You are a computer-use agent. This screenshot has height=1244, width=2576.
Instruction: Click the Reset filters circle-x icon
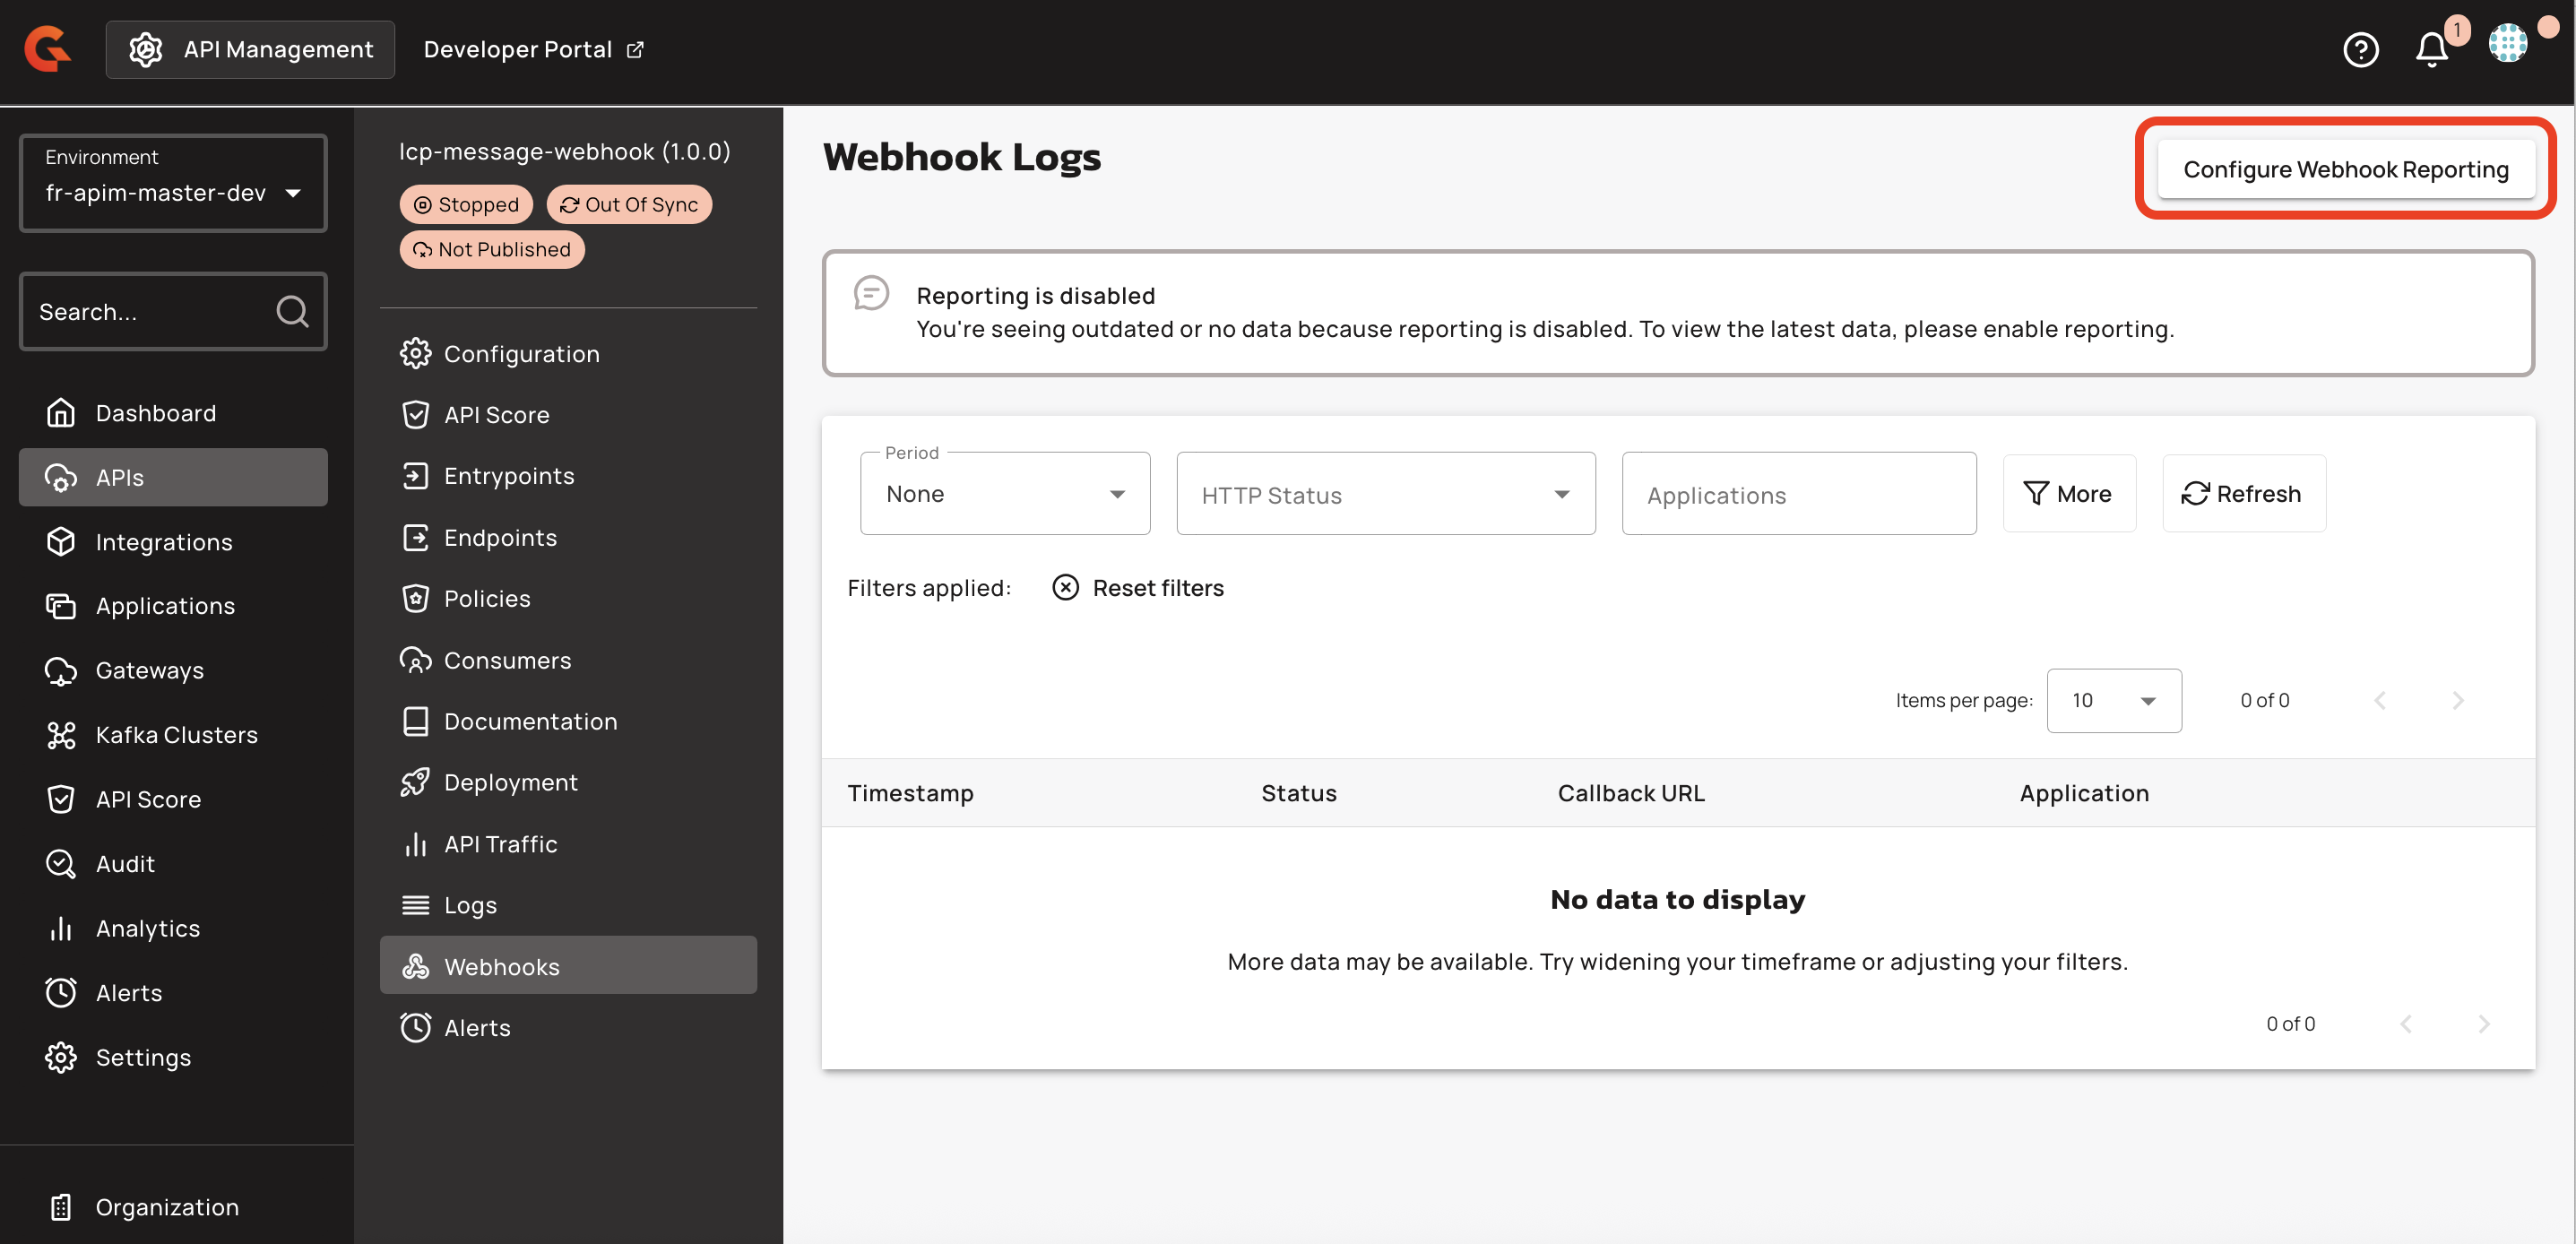pos(1065,588)
